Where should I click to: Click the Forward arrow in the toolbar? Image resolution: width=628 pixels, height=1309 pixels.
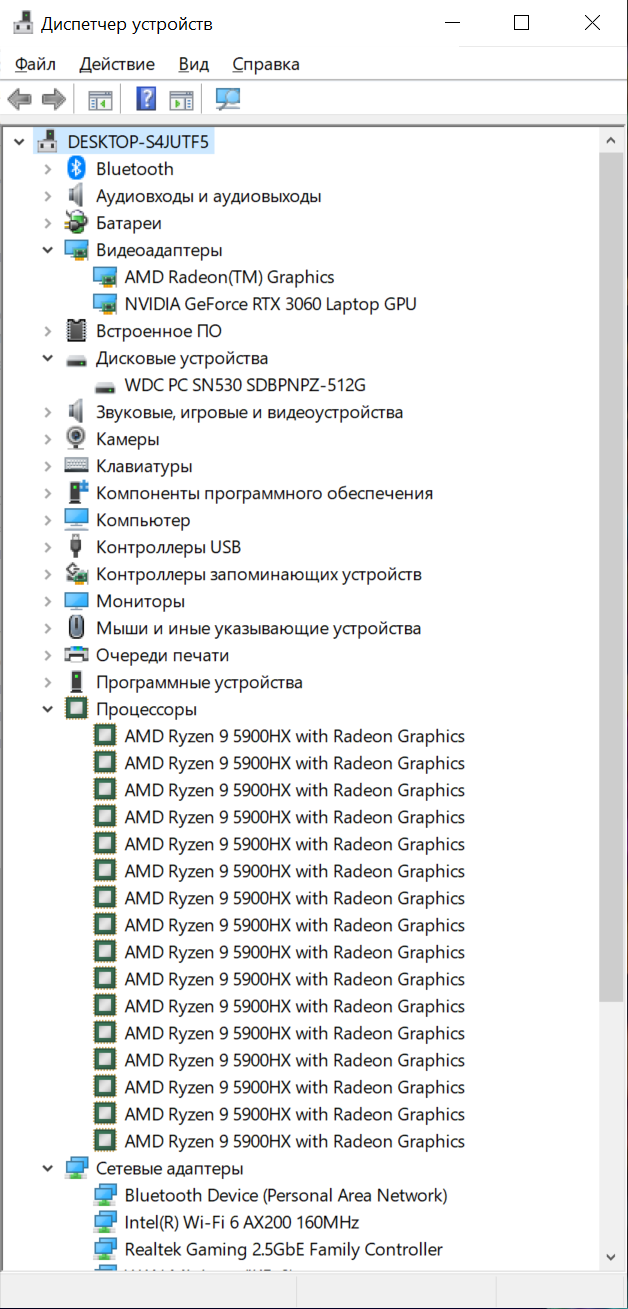point(53,99)
